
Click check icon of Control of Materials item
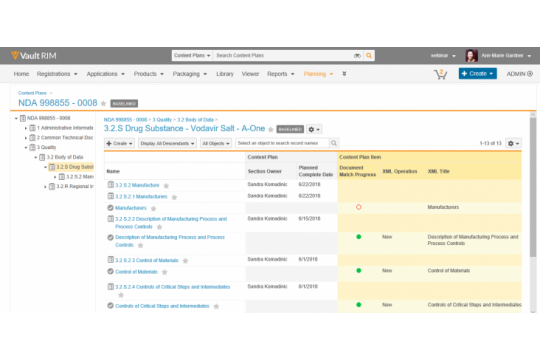tap(110, 271)
